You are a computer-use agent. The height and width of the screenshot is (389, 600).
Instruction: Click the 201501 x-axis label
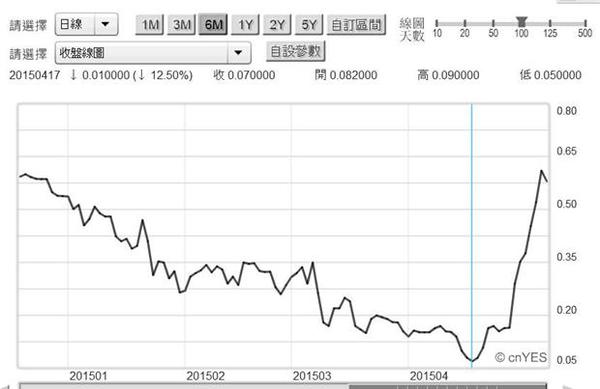click(88, 376)
